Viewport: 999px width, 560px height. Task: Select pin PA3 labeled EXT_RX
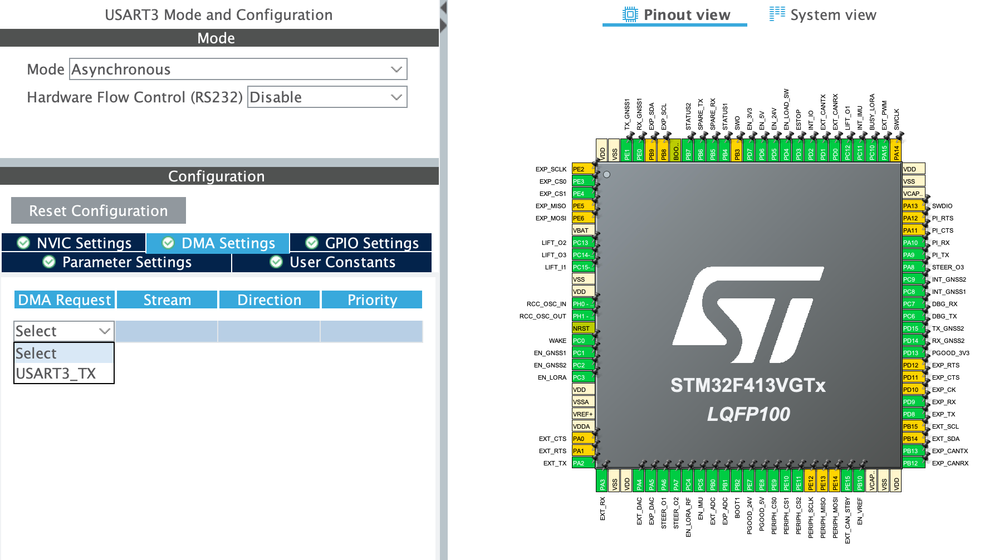(602, 480)
